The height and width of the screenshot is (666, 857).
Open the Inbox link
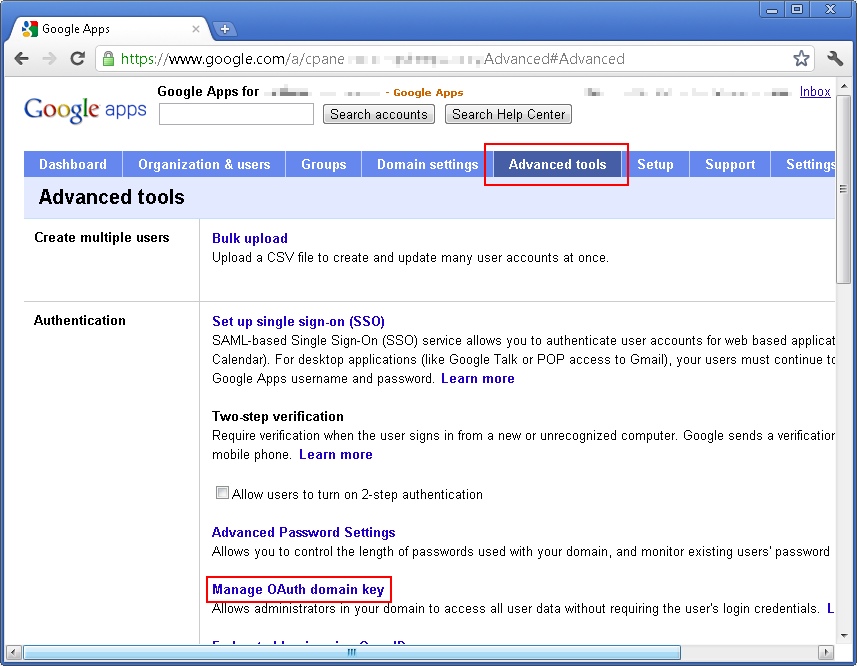[x=815, y=92]
